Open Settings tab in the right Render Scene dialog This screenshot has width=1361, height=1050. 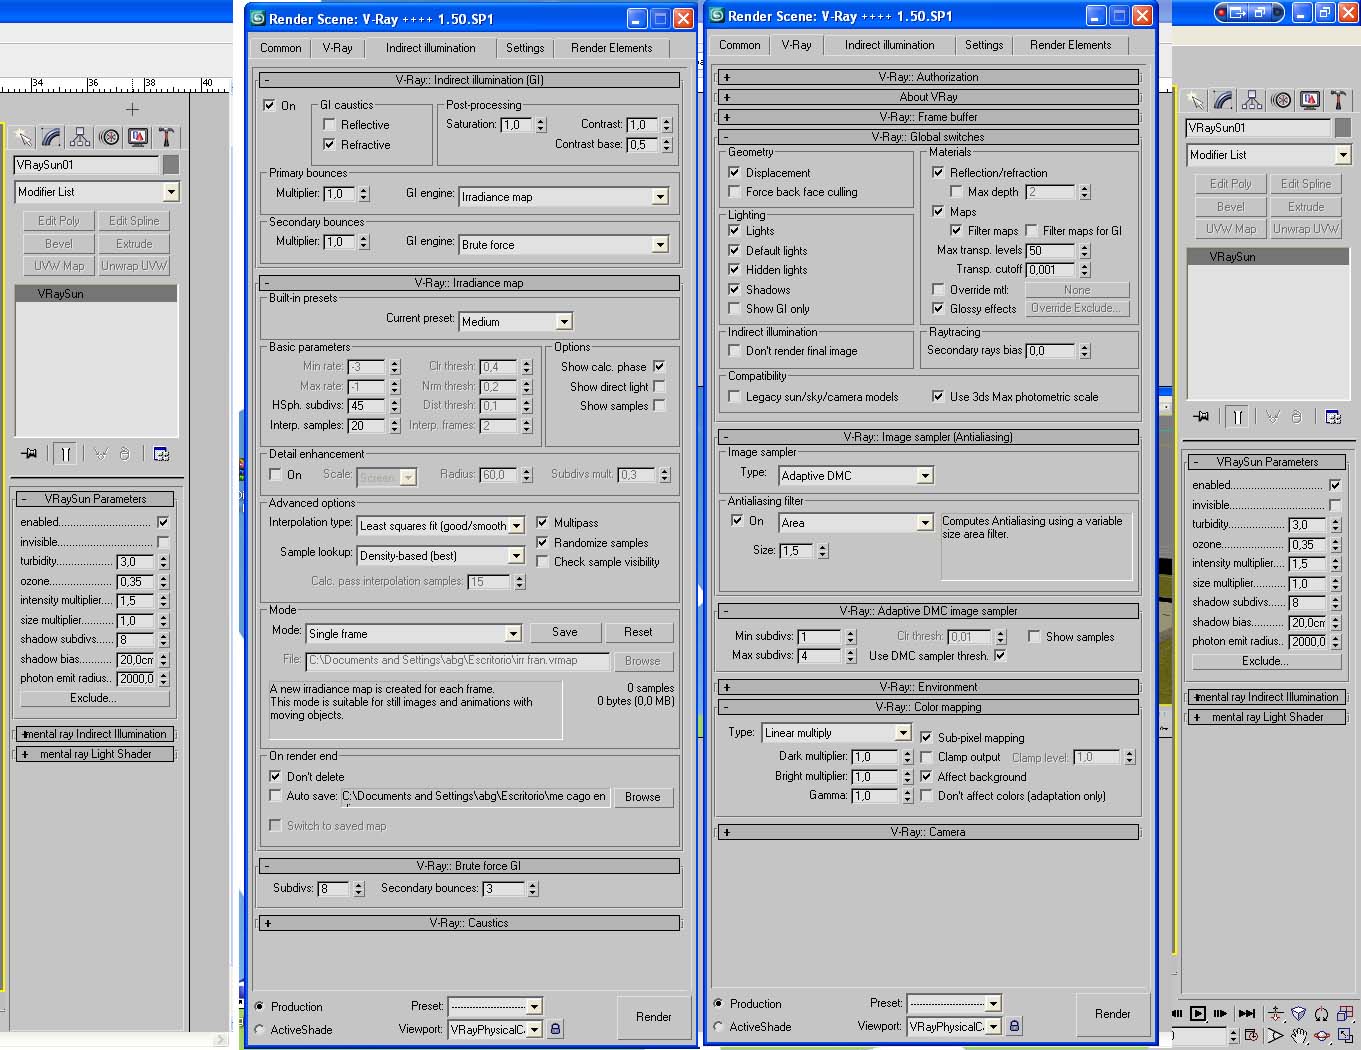(984, 45)
